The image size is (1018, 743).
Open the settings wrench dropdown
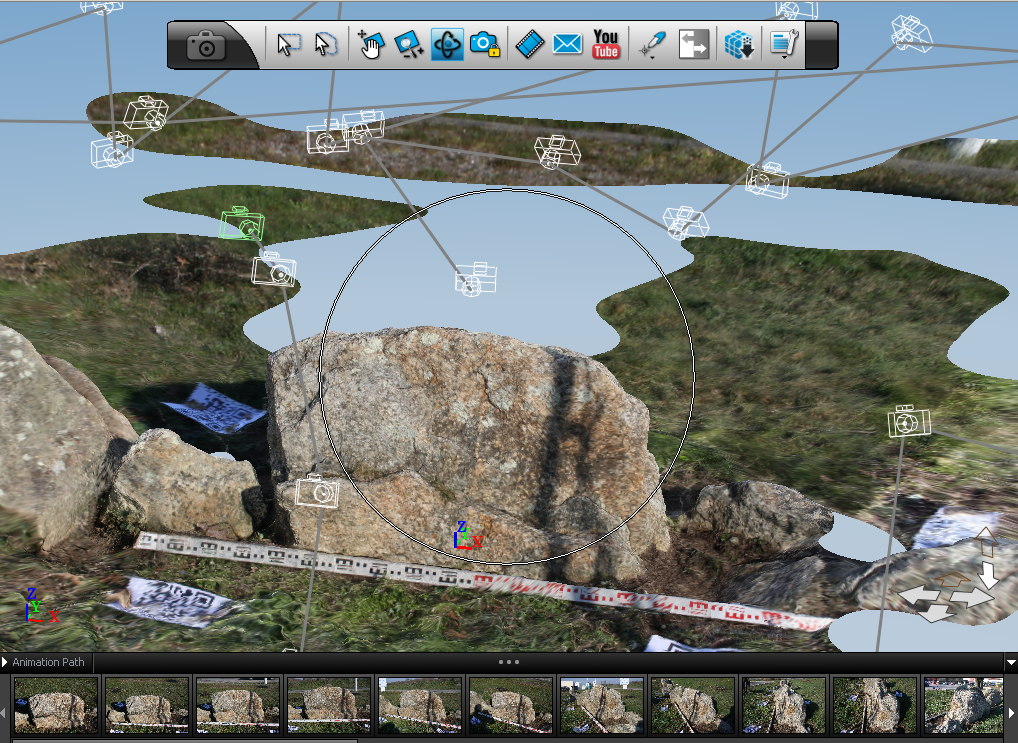pyautogui.click(x=782, y=45)
